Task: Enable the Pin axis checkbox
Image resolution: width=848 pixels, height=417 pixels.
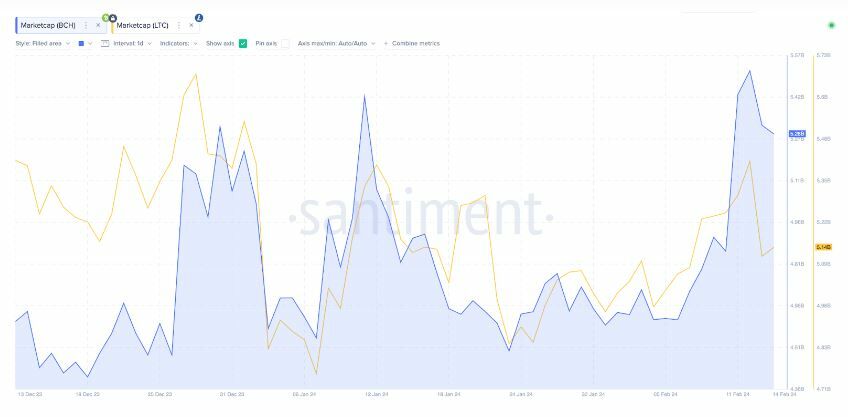Action: click(285, 43)
